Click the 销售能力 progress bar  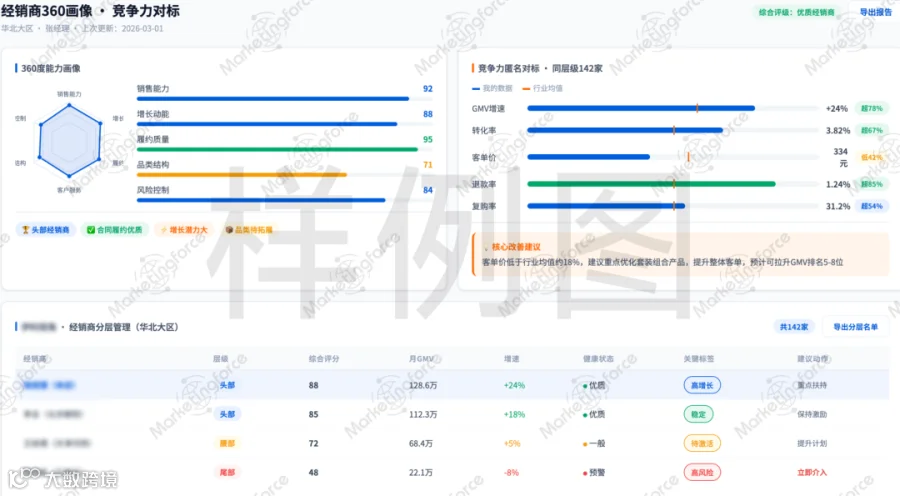pyautogui.click(x=273, y=99)
